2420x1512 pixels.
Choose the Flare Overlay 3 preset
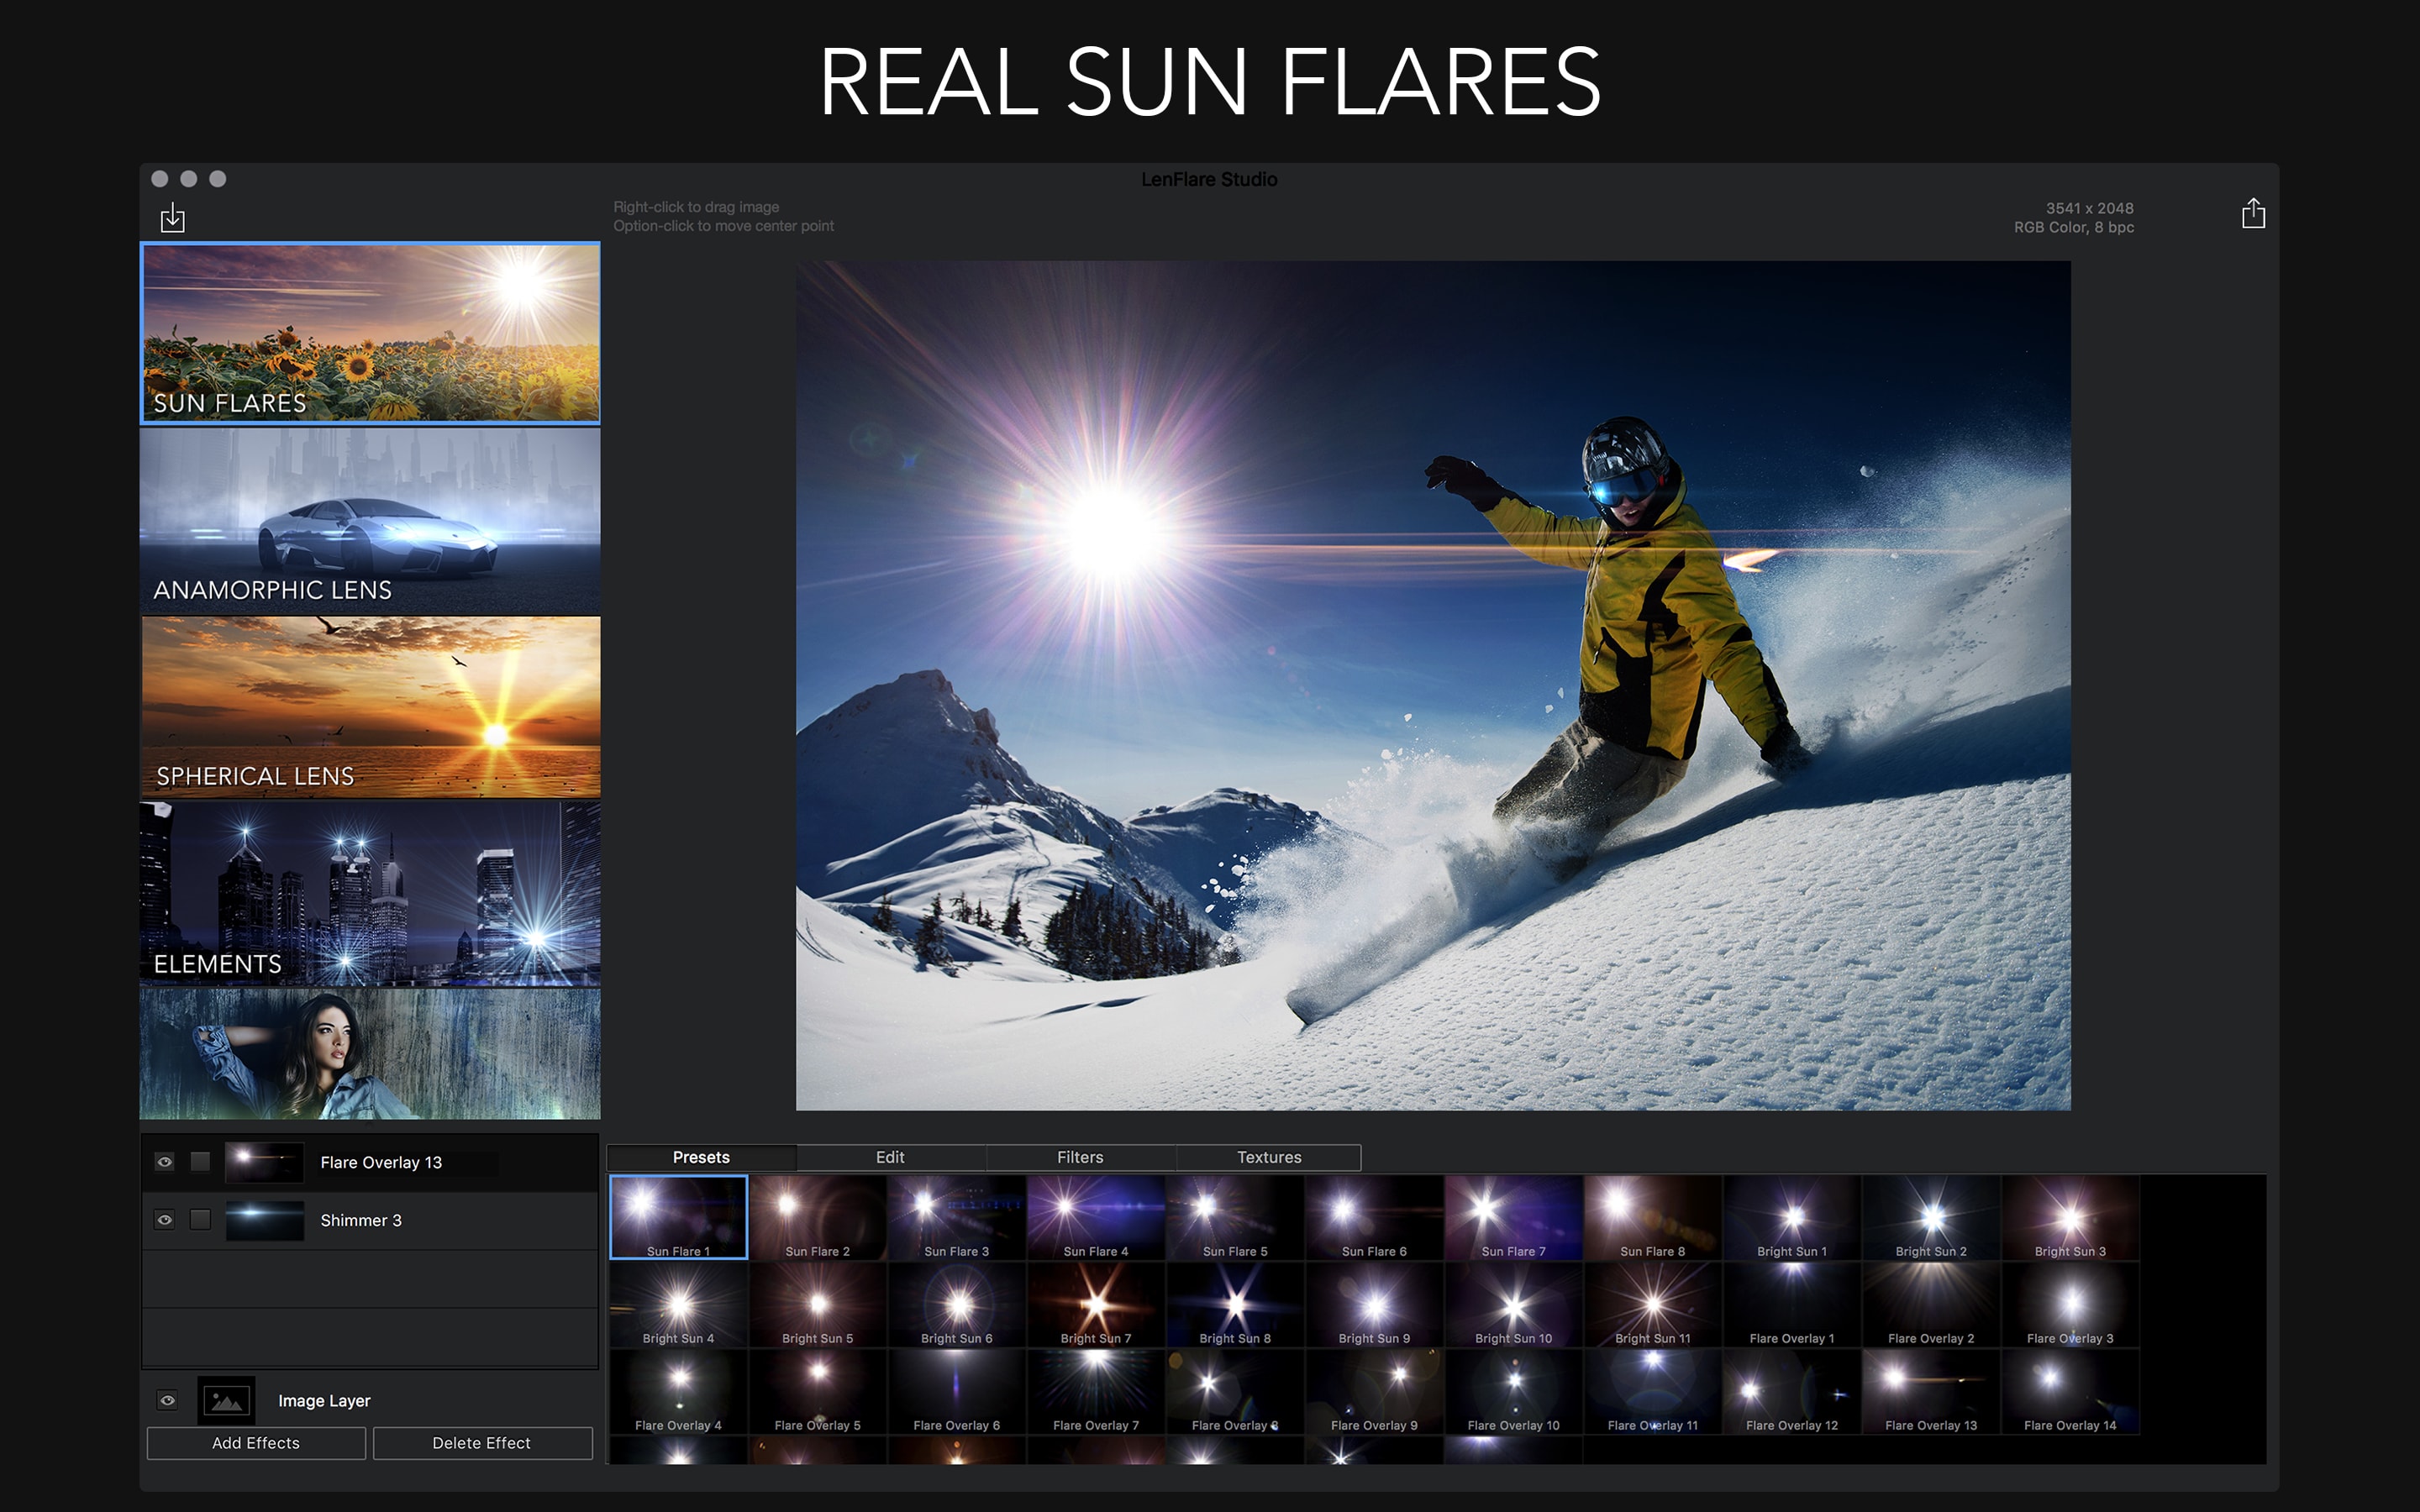coord(2070,1305)
